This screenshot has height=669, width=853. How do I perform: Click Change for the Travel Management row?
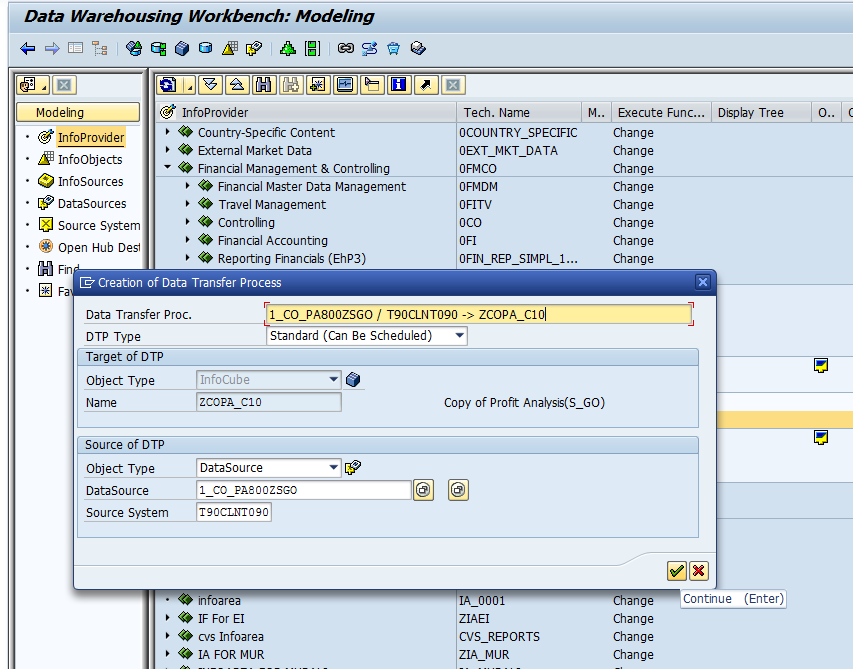633,205
